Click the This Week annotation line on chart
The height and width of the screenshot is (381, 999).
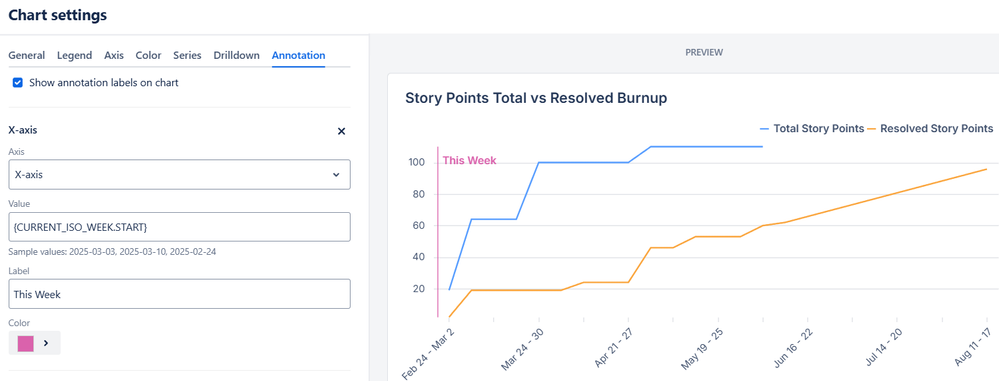pyautogui.click(x=438, y=232)
